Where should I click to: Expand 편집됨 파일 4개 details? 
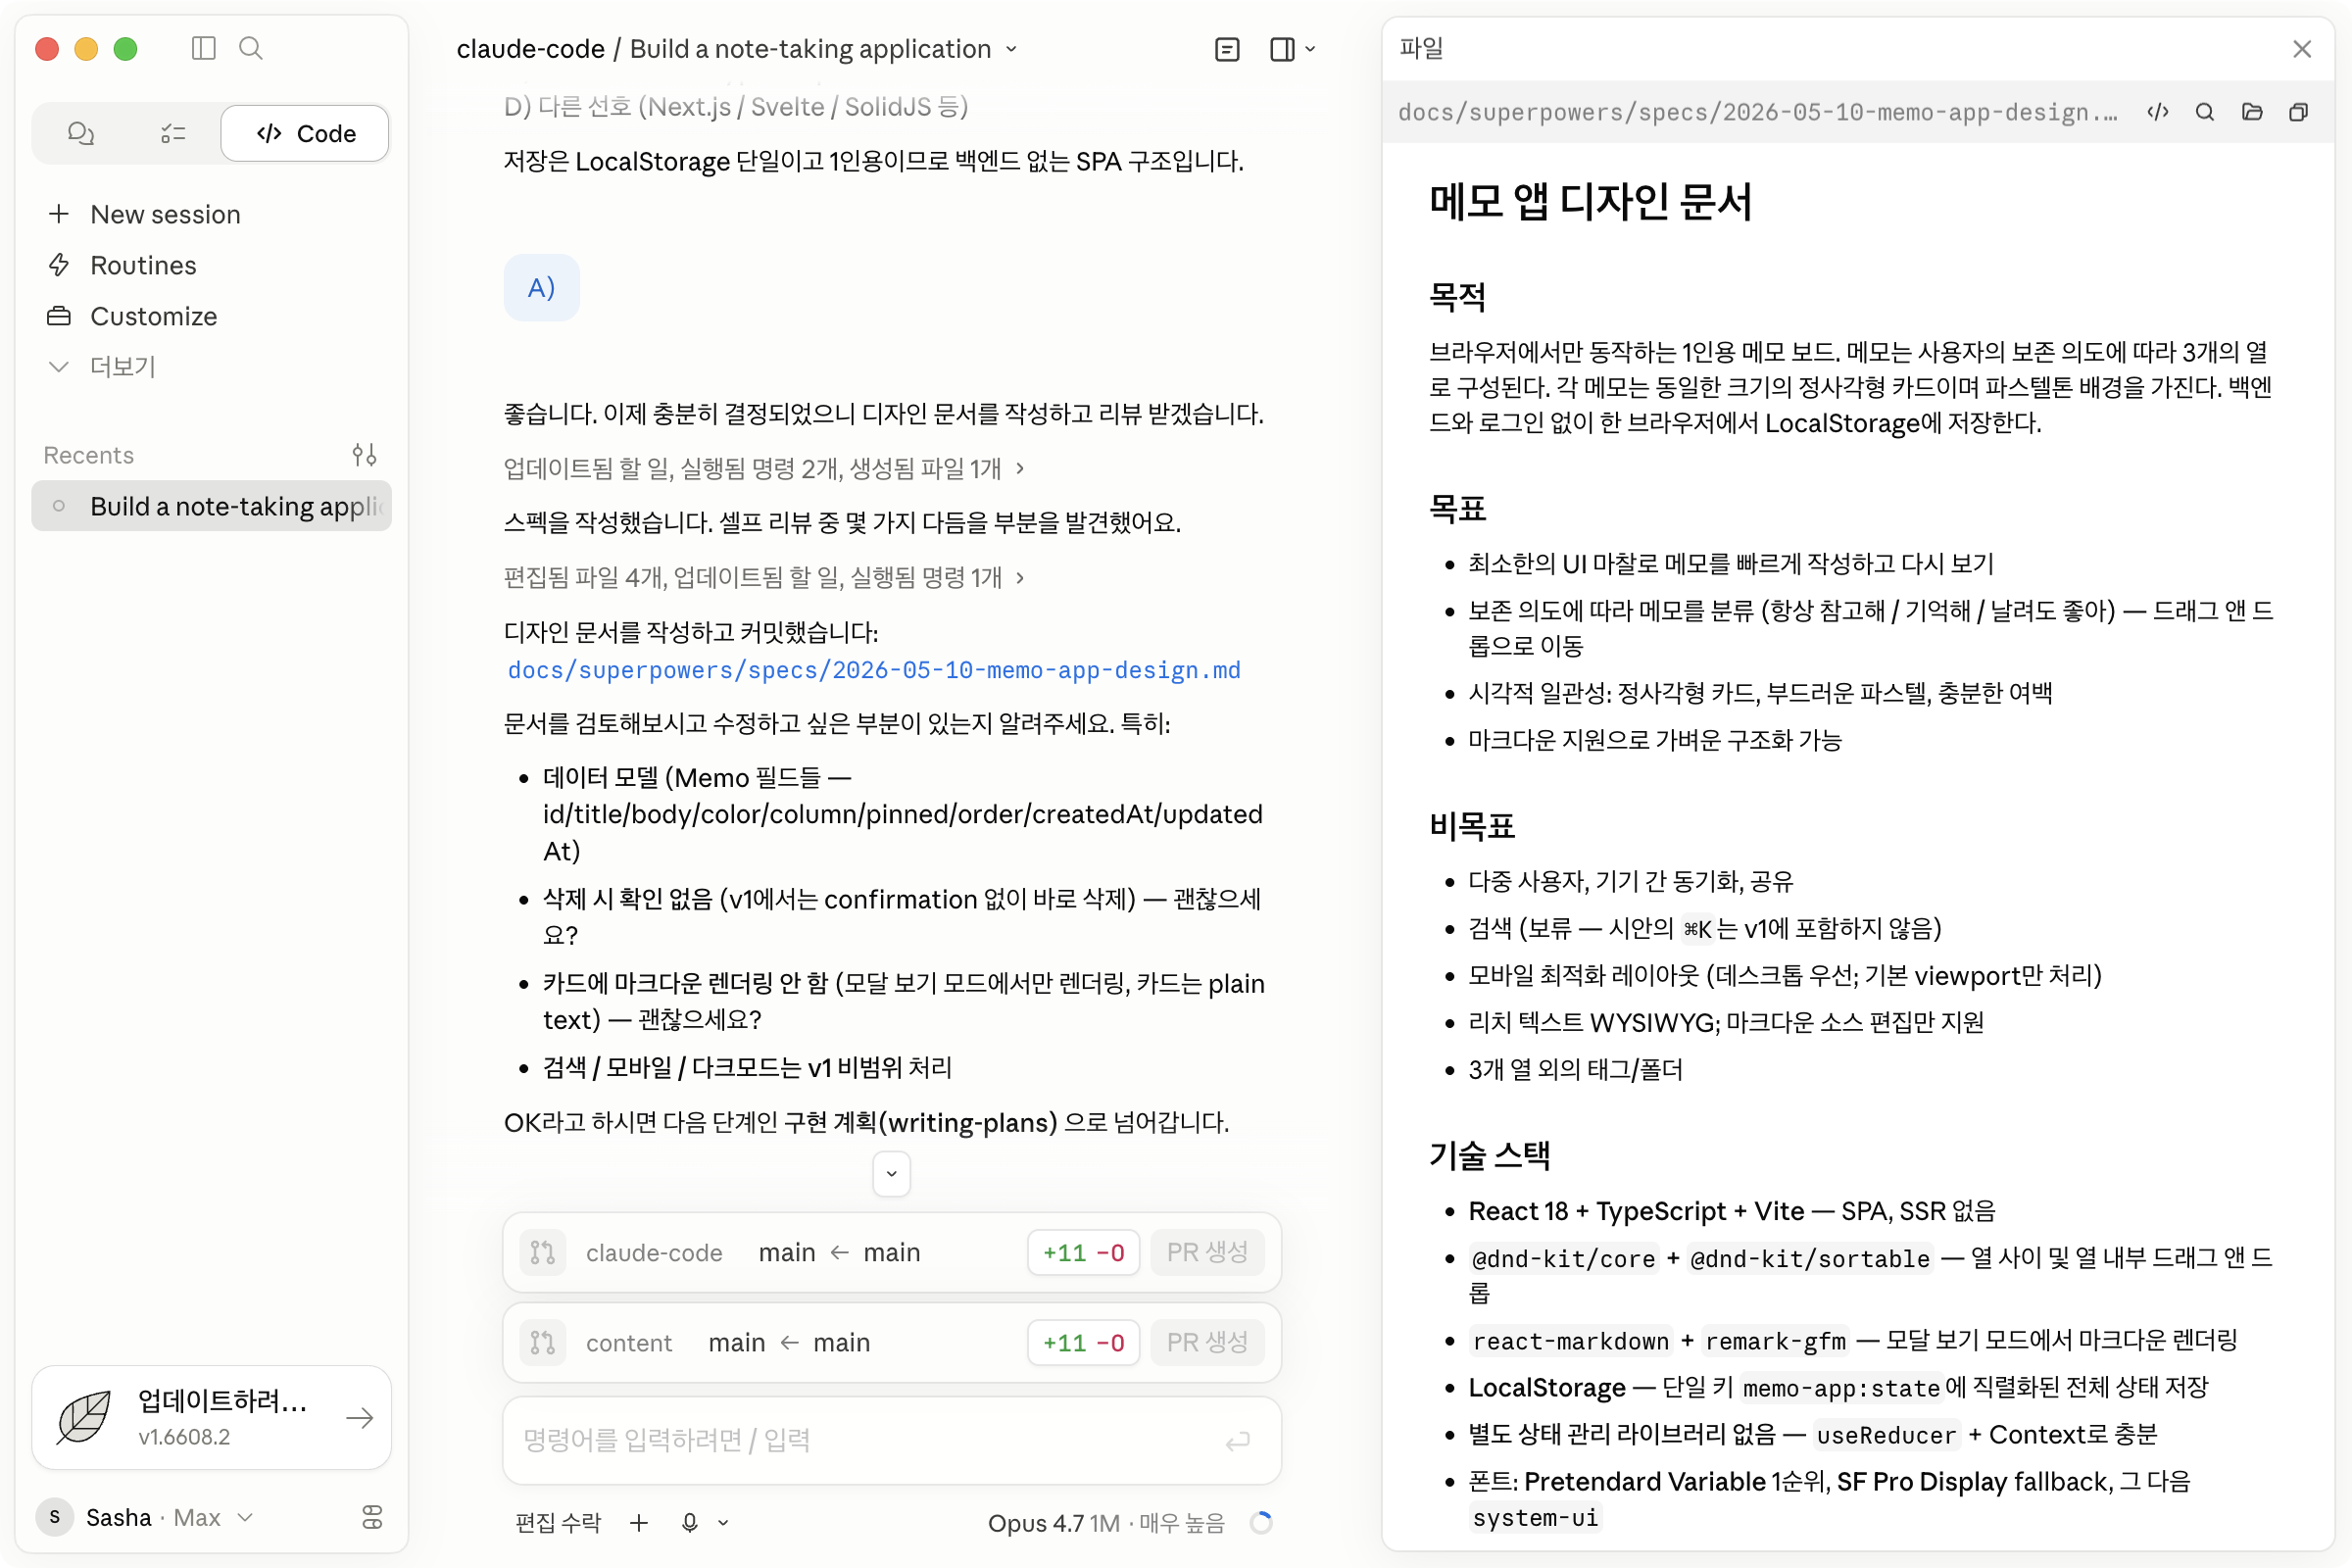764,577
